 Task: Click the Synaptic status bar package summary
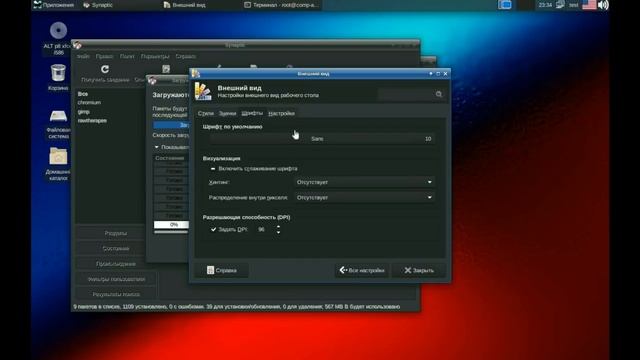237,307
